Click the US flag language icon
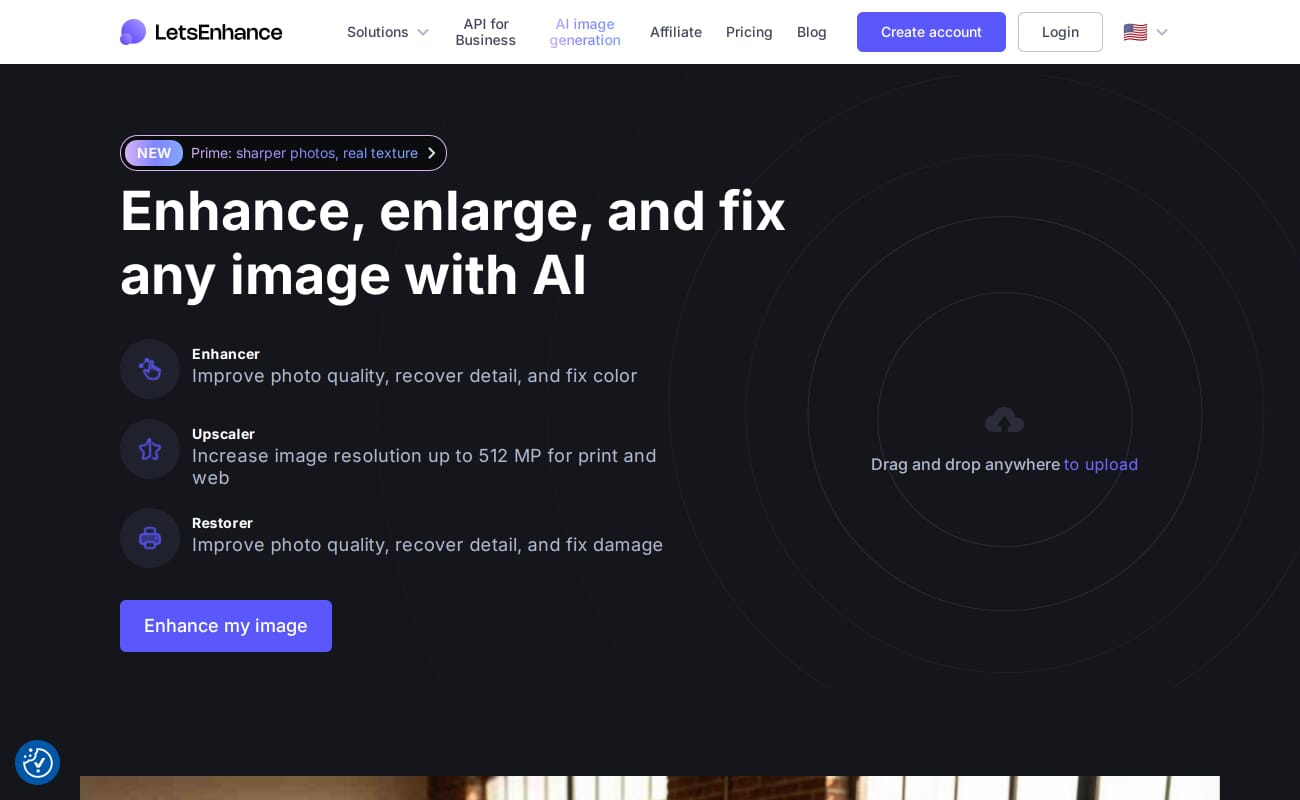Image resolution: width=1300 pixels, height=800 pixels. 1135,32
